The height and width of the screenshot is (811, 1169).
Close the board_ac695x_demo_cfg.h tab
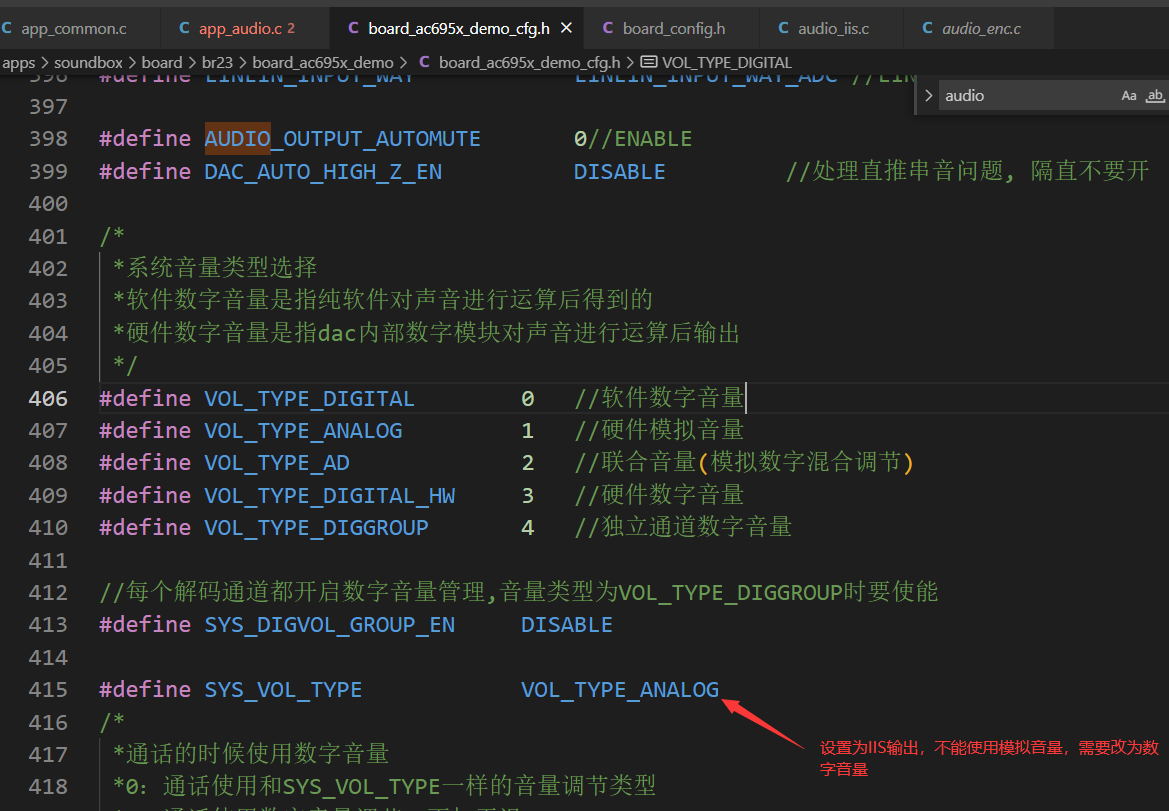[x=567, y=28]
